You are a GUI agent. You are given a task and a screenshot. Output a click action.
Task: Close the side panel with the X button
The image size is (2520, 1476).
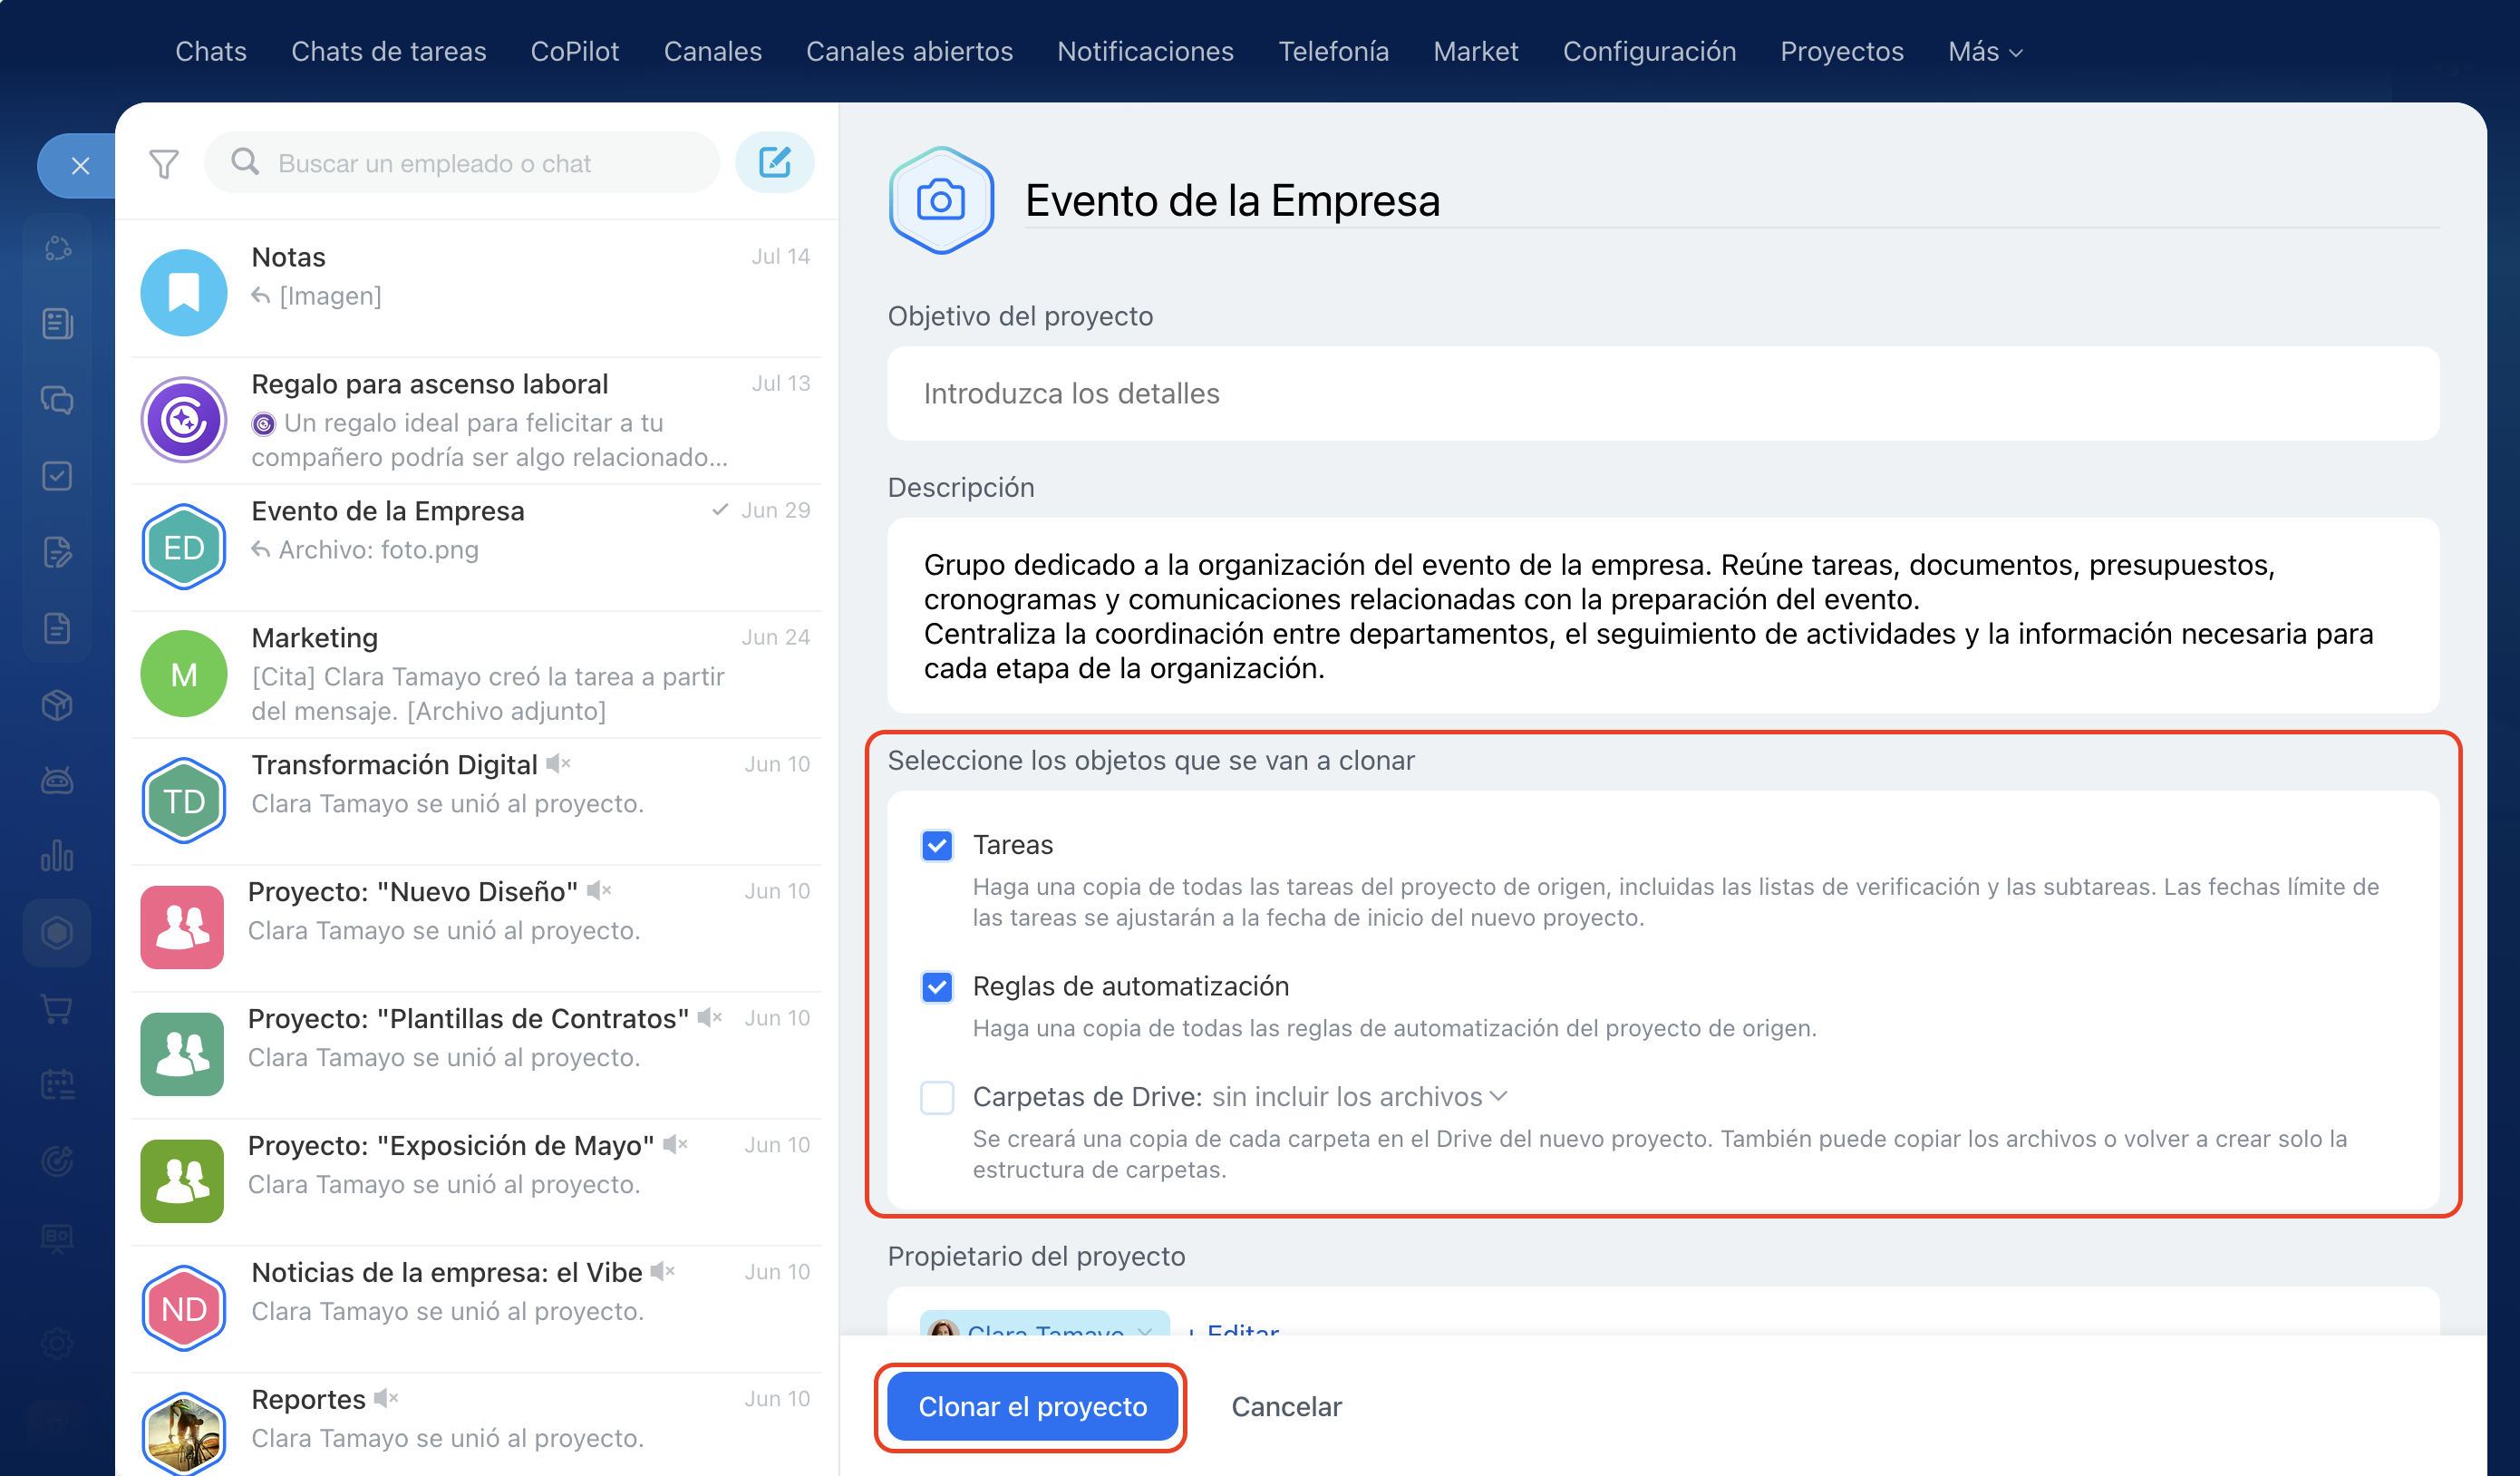[x=80, y=166]
